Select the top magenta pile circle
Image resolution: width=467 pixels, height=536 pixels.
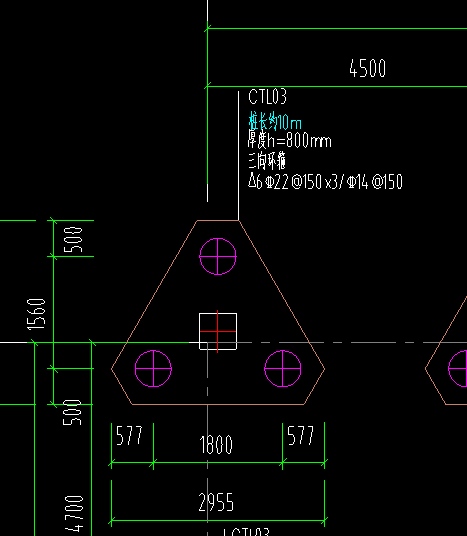click(x=218, y=256)
